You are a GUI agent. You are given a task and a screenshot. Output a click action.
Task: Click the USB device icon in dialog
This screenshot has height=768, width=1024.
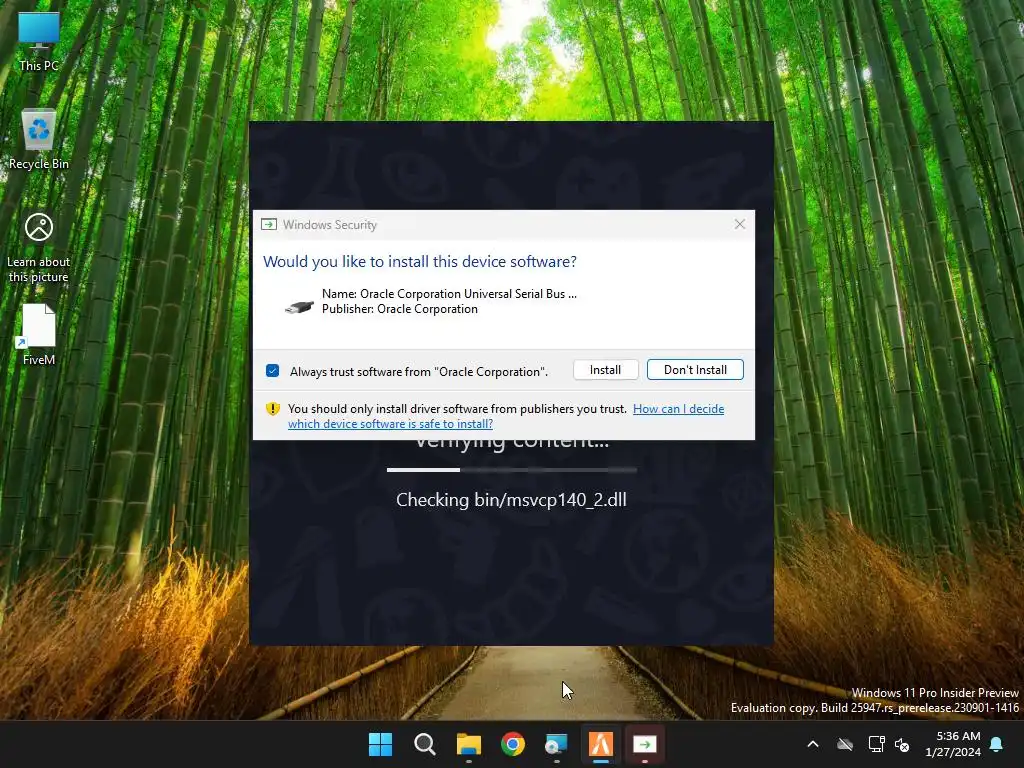pos(299,306)
